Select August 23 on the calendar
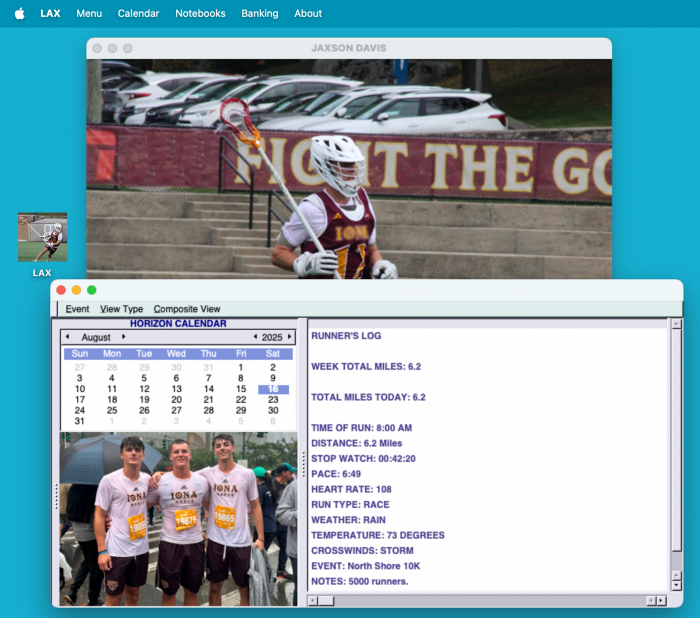 click(x=273, y=400)
